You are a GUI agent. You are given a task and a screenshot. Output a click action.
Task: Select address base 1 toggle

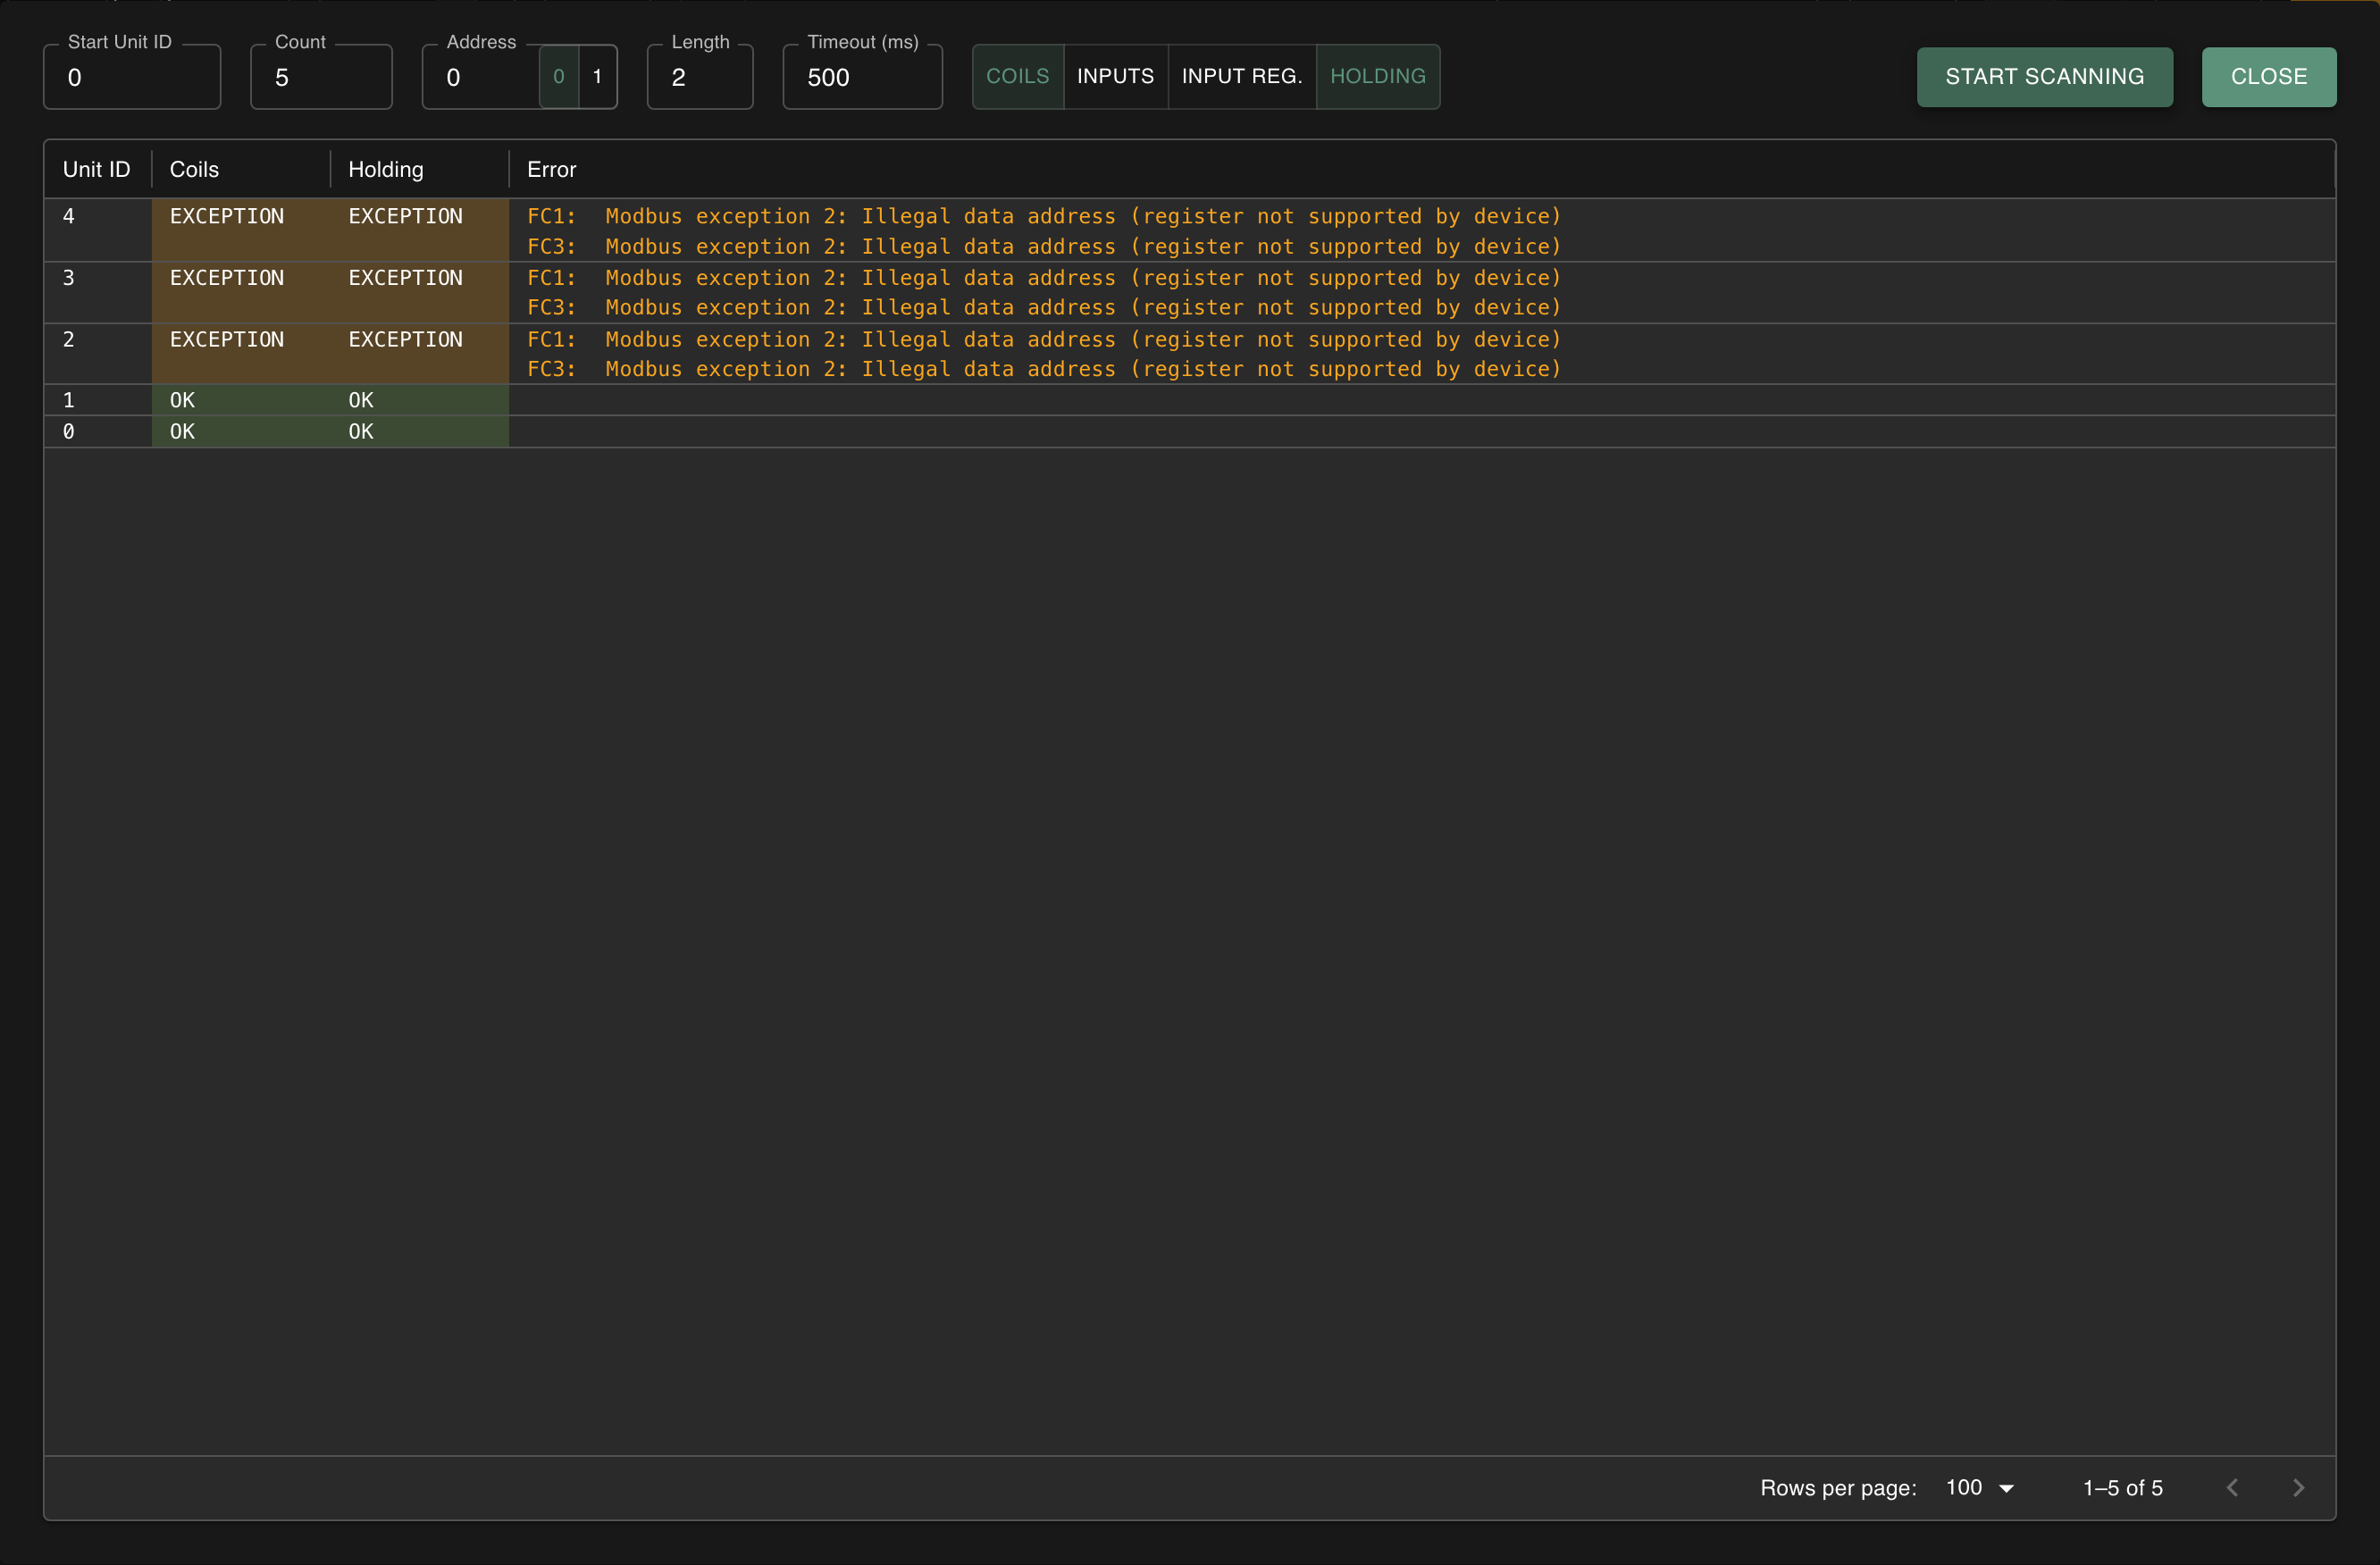pyautogui.click(x=597, y=77)
